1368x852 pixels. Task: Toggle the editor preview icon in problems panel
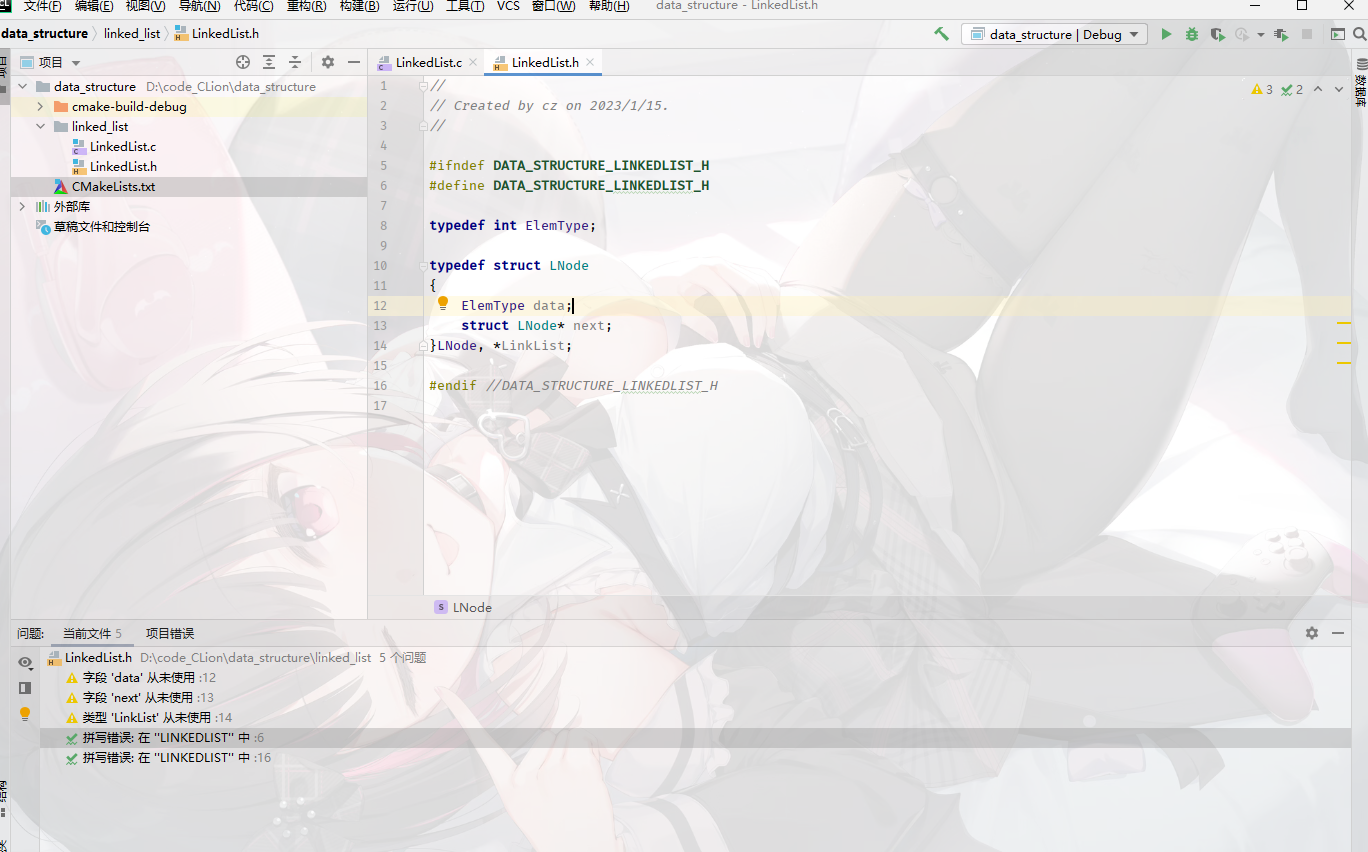click(25, 688)
